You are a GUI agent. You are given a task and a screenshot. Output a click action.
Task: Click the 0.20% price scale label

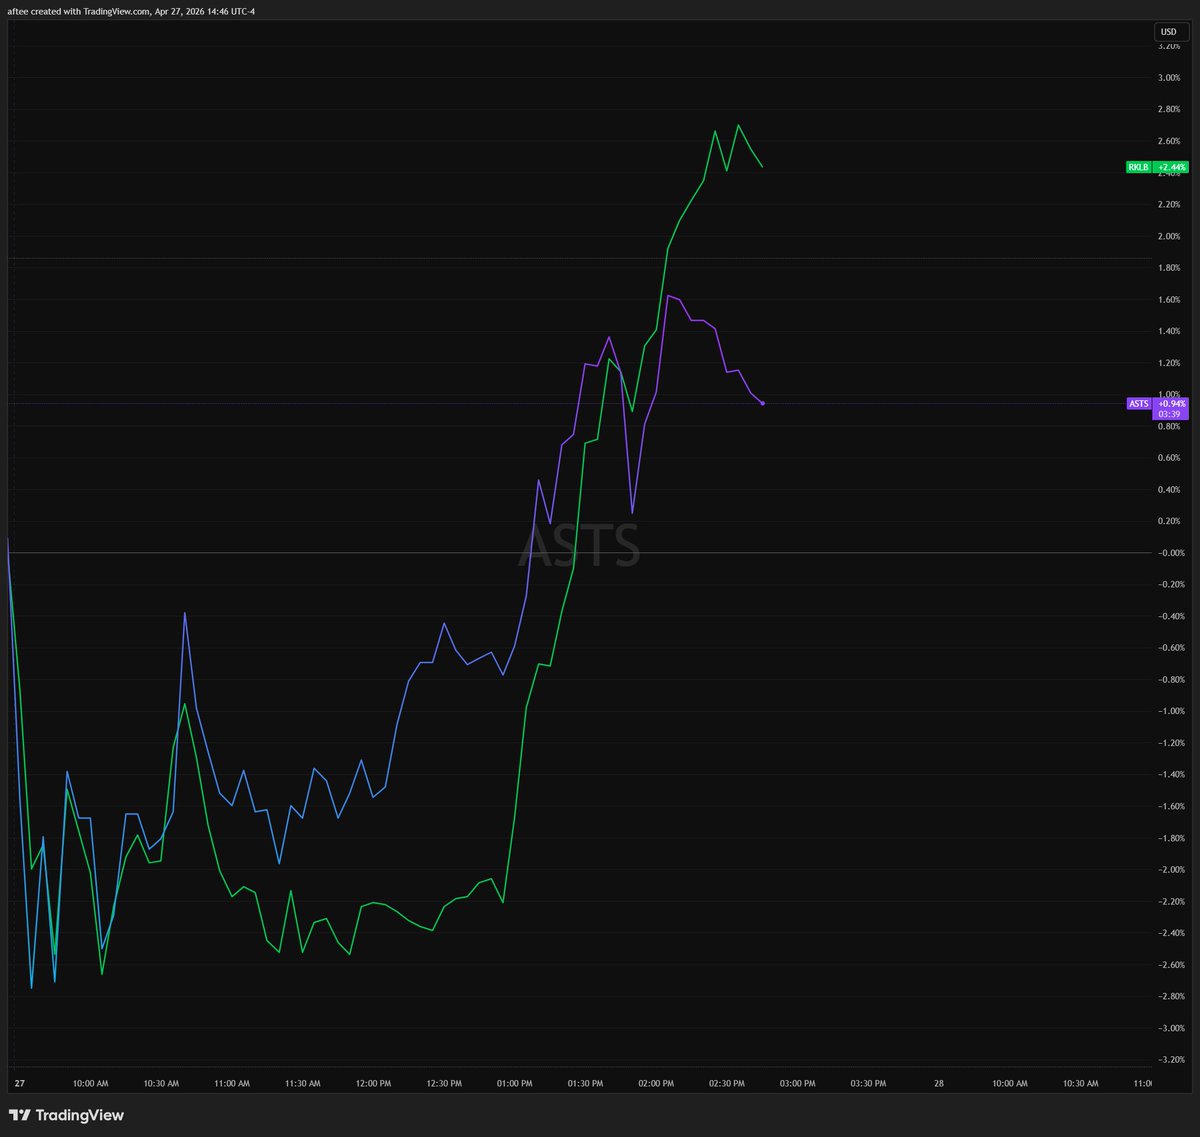coord(1168,521)
